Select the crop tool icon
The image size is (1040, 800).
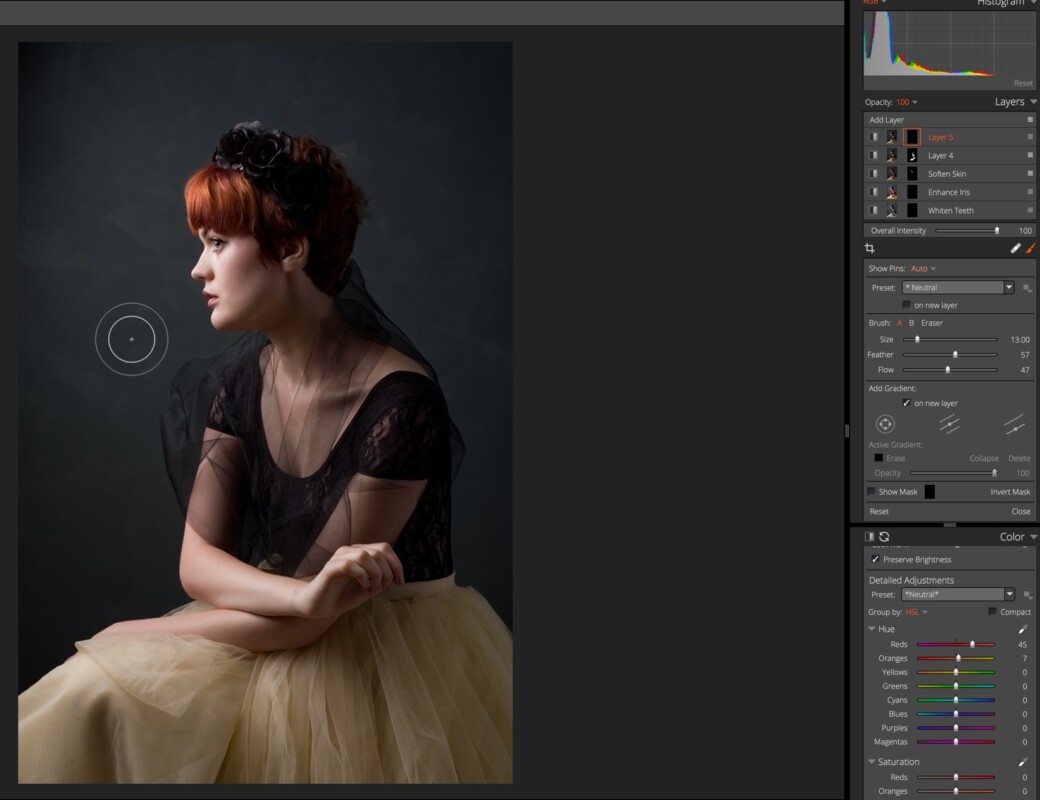coord(870,248)
